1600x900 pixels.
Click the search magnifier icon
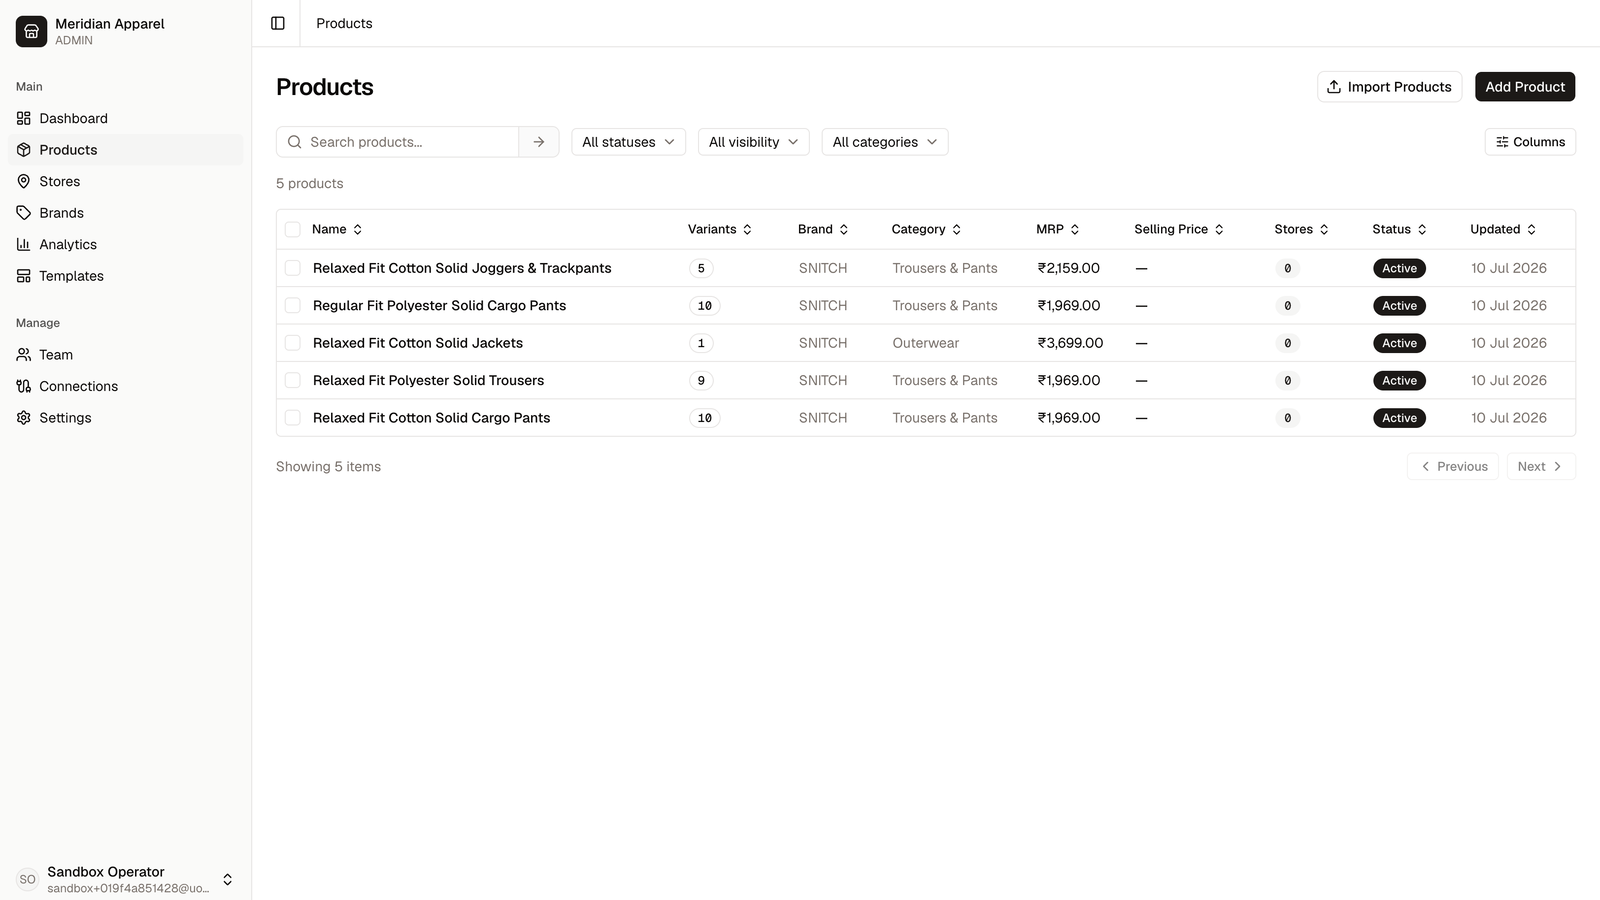point(295,142)
